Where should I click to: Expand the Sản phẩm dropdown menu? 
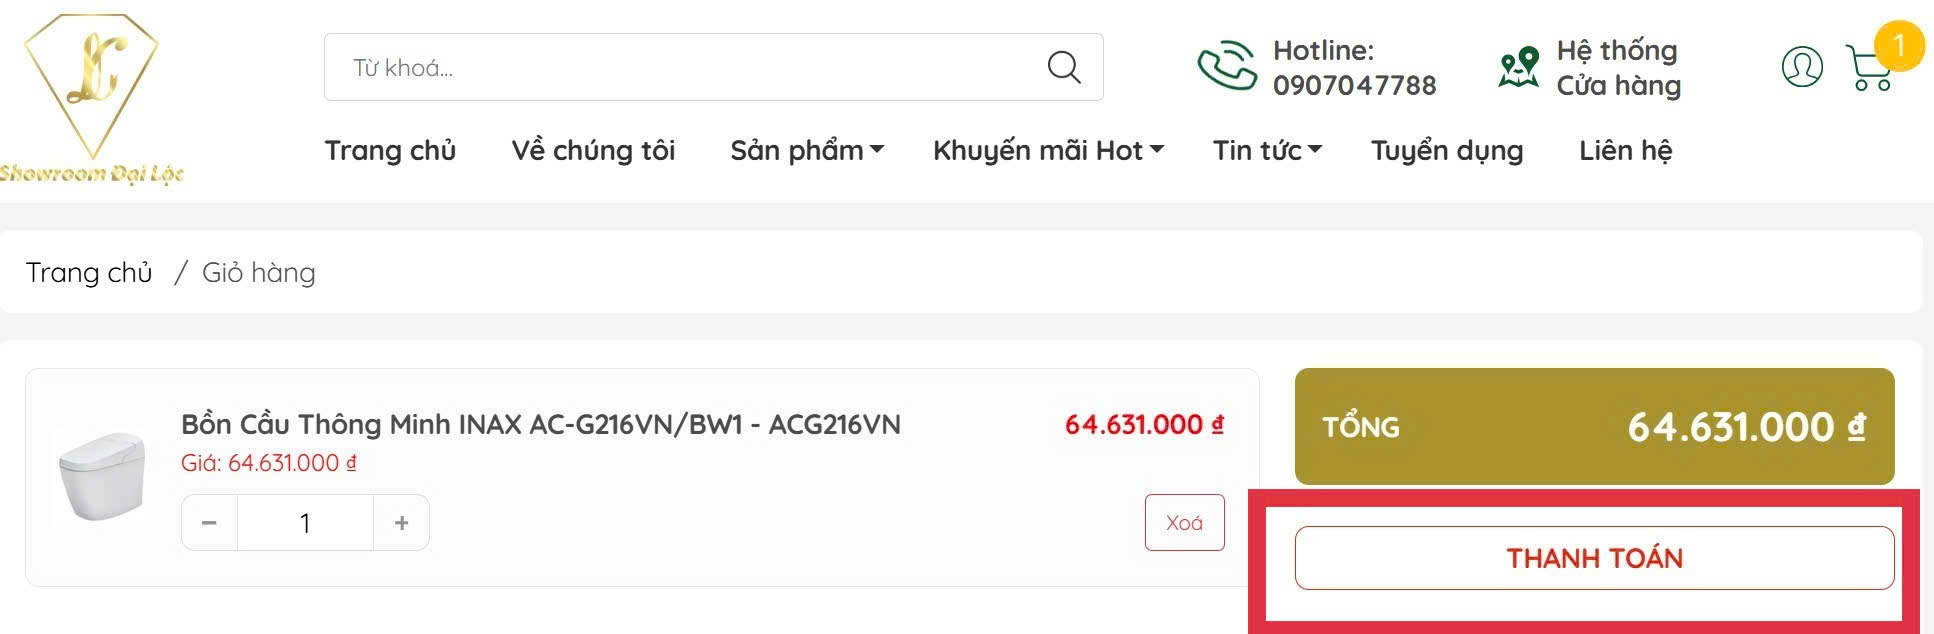point(806,150)
